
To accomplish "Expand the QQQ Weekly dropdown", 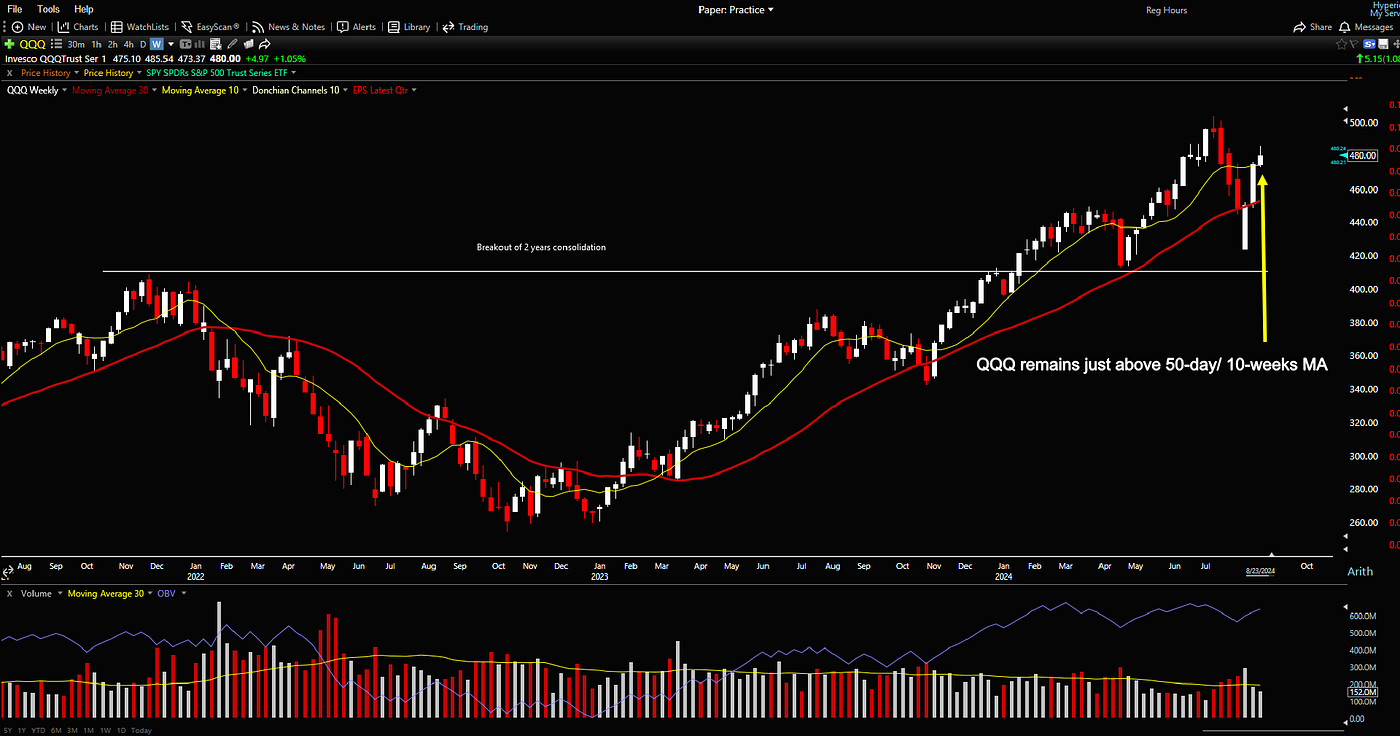I will tap(65, 90).
